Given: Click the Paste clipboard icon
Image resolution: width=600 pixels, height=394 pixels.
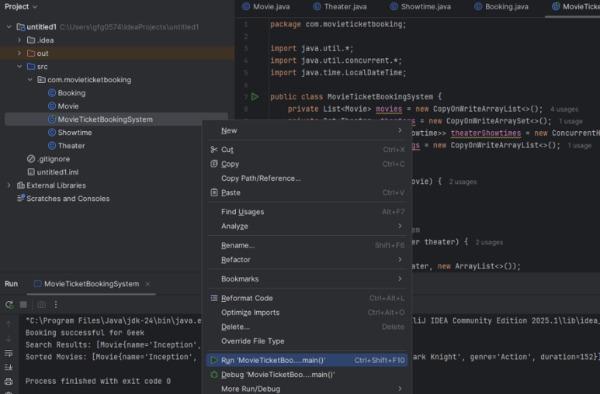Looking at the screenshot, I should (x=214, y=192).
